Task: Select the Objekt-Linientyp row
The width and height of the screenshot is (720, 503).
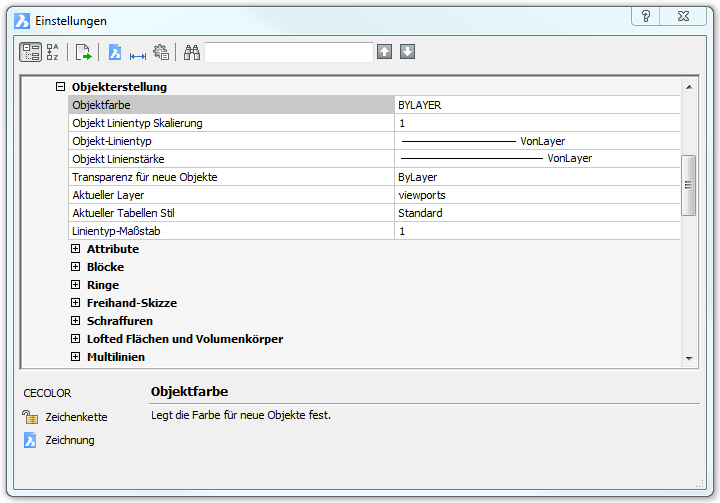Action: coord(232,141)
